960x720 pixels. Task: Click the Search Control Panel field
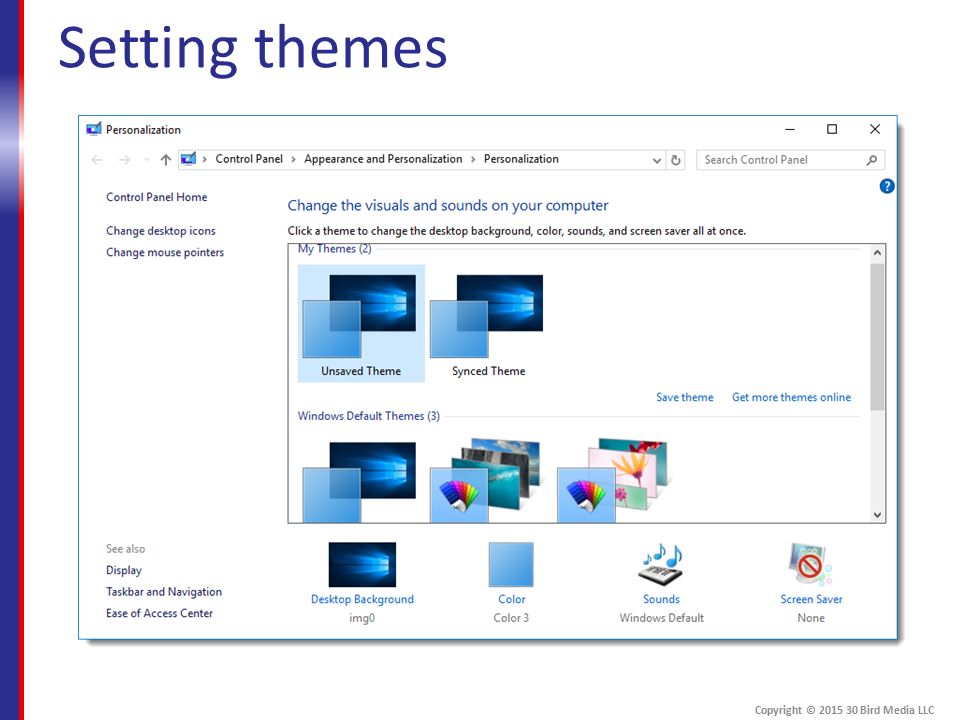click(x=790, y=160)
